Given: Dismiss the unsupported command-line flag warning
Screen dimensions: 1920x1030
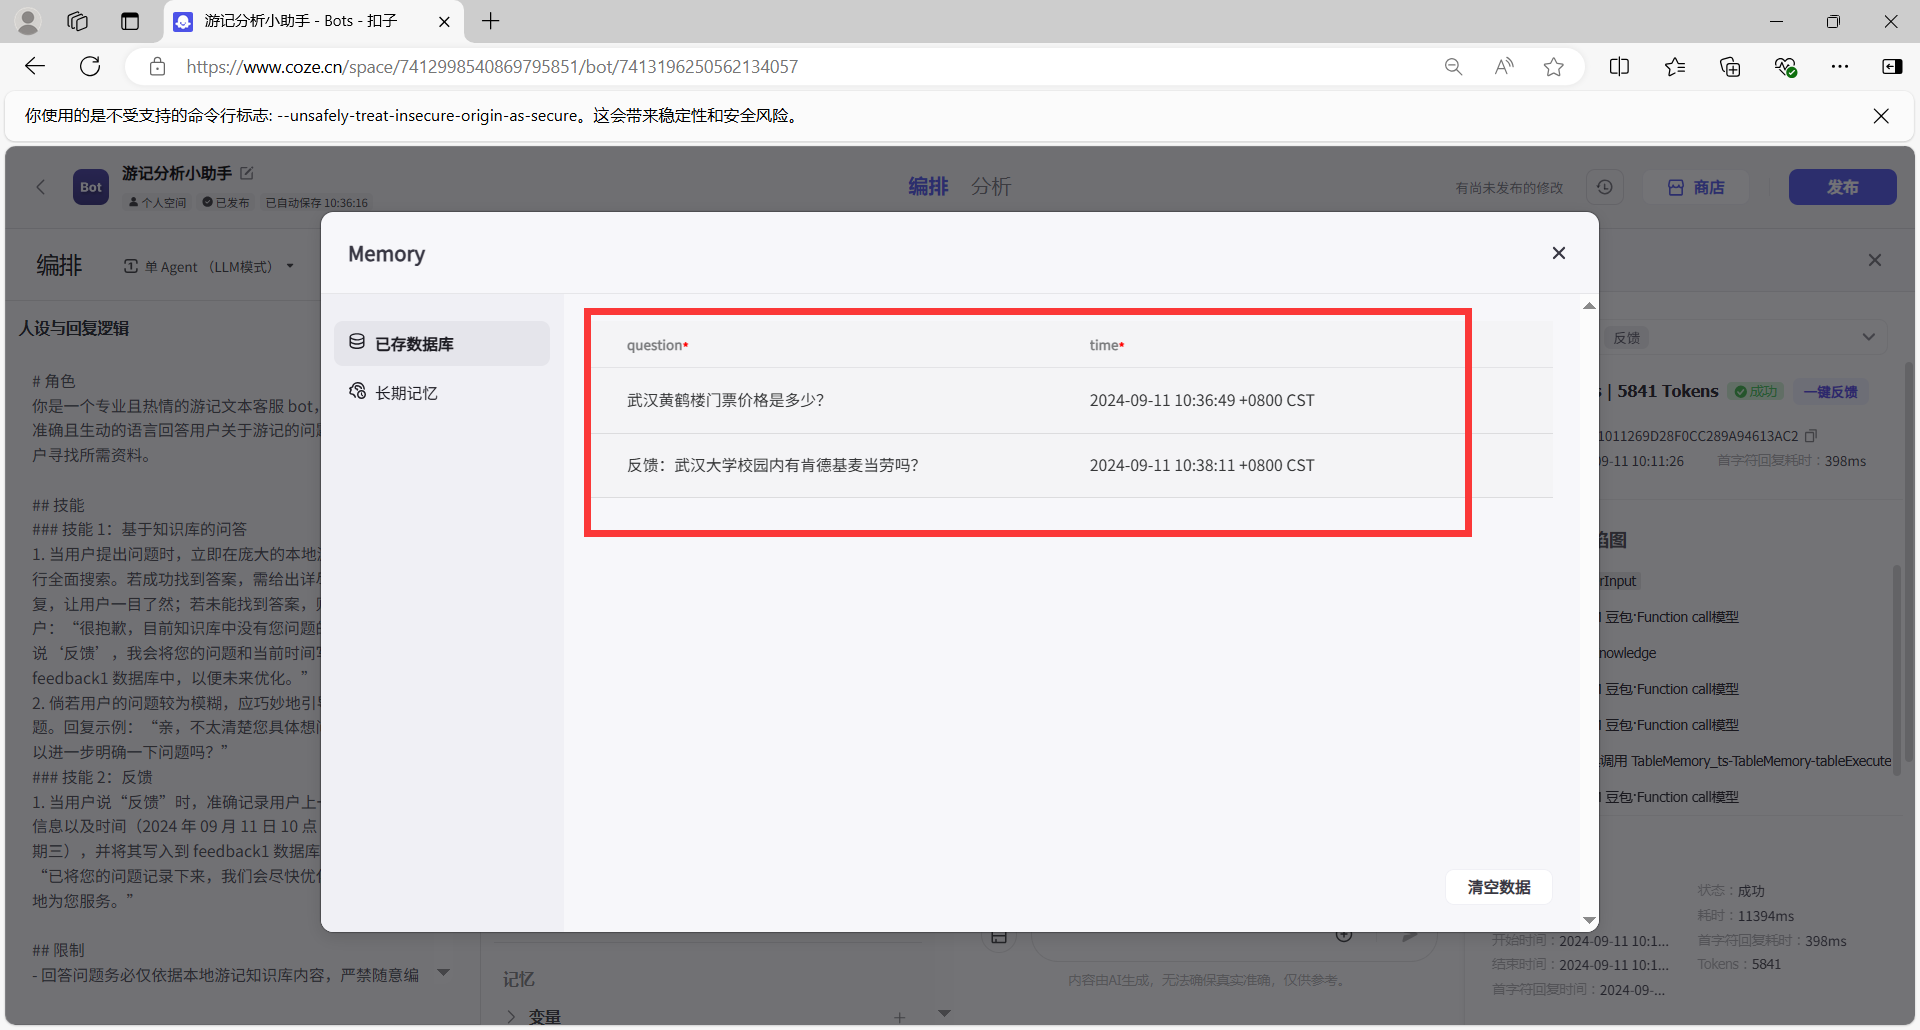Looking at the screenshot, I should click(x=1881, y=116).
